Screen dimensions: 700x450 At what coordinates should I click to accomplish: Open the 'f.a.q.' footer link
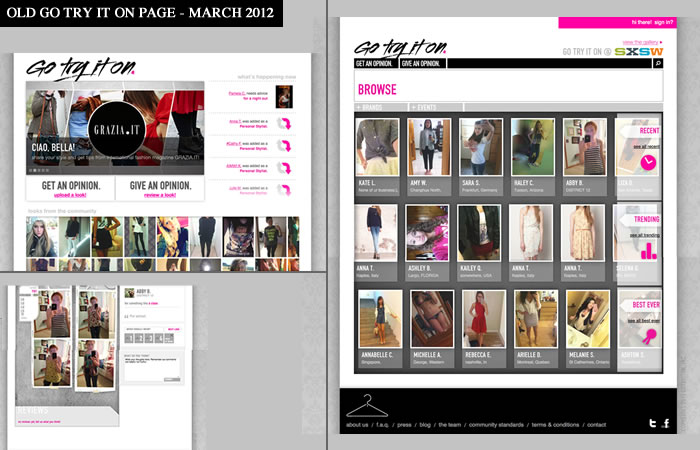point(382,425)
